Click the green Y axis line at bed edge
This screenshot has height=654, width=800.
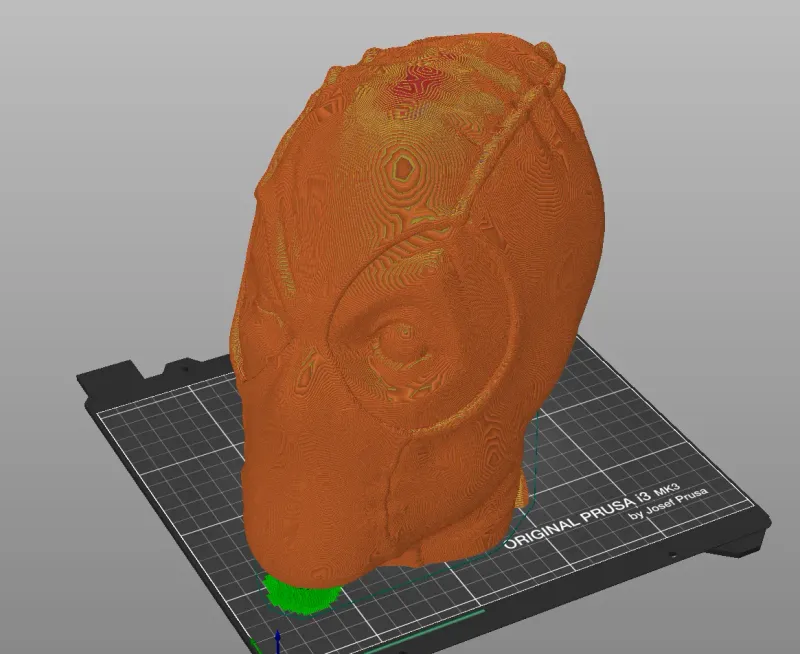[x=423, y=630]
